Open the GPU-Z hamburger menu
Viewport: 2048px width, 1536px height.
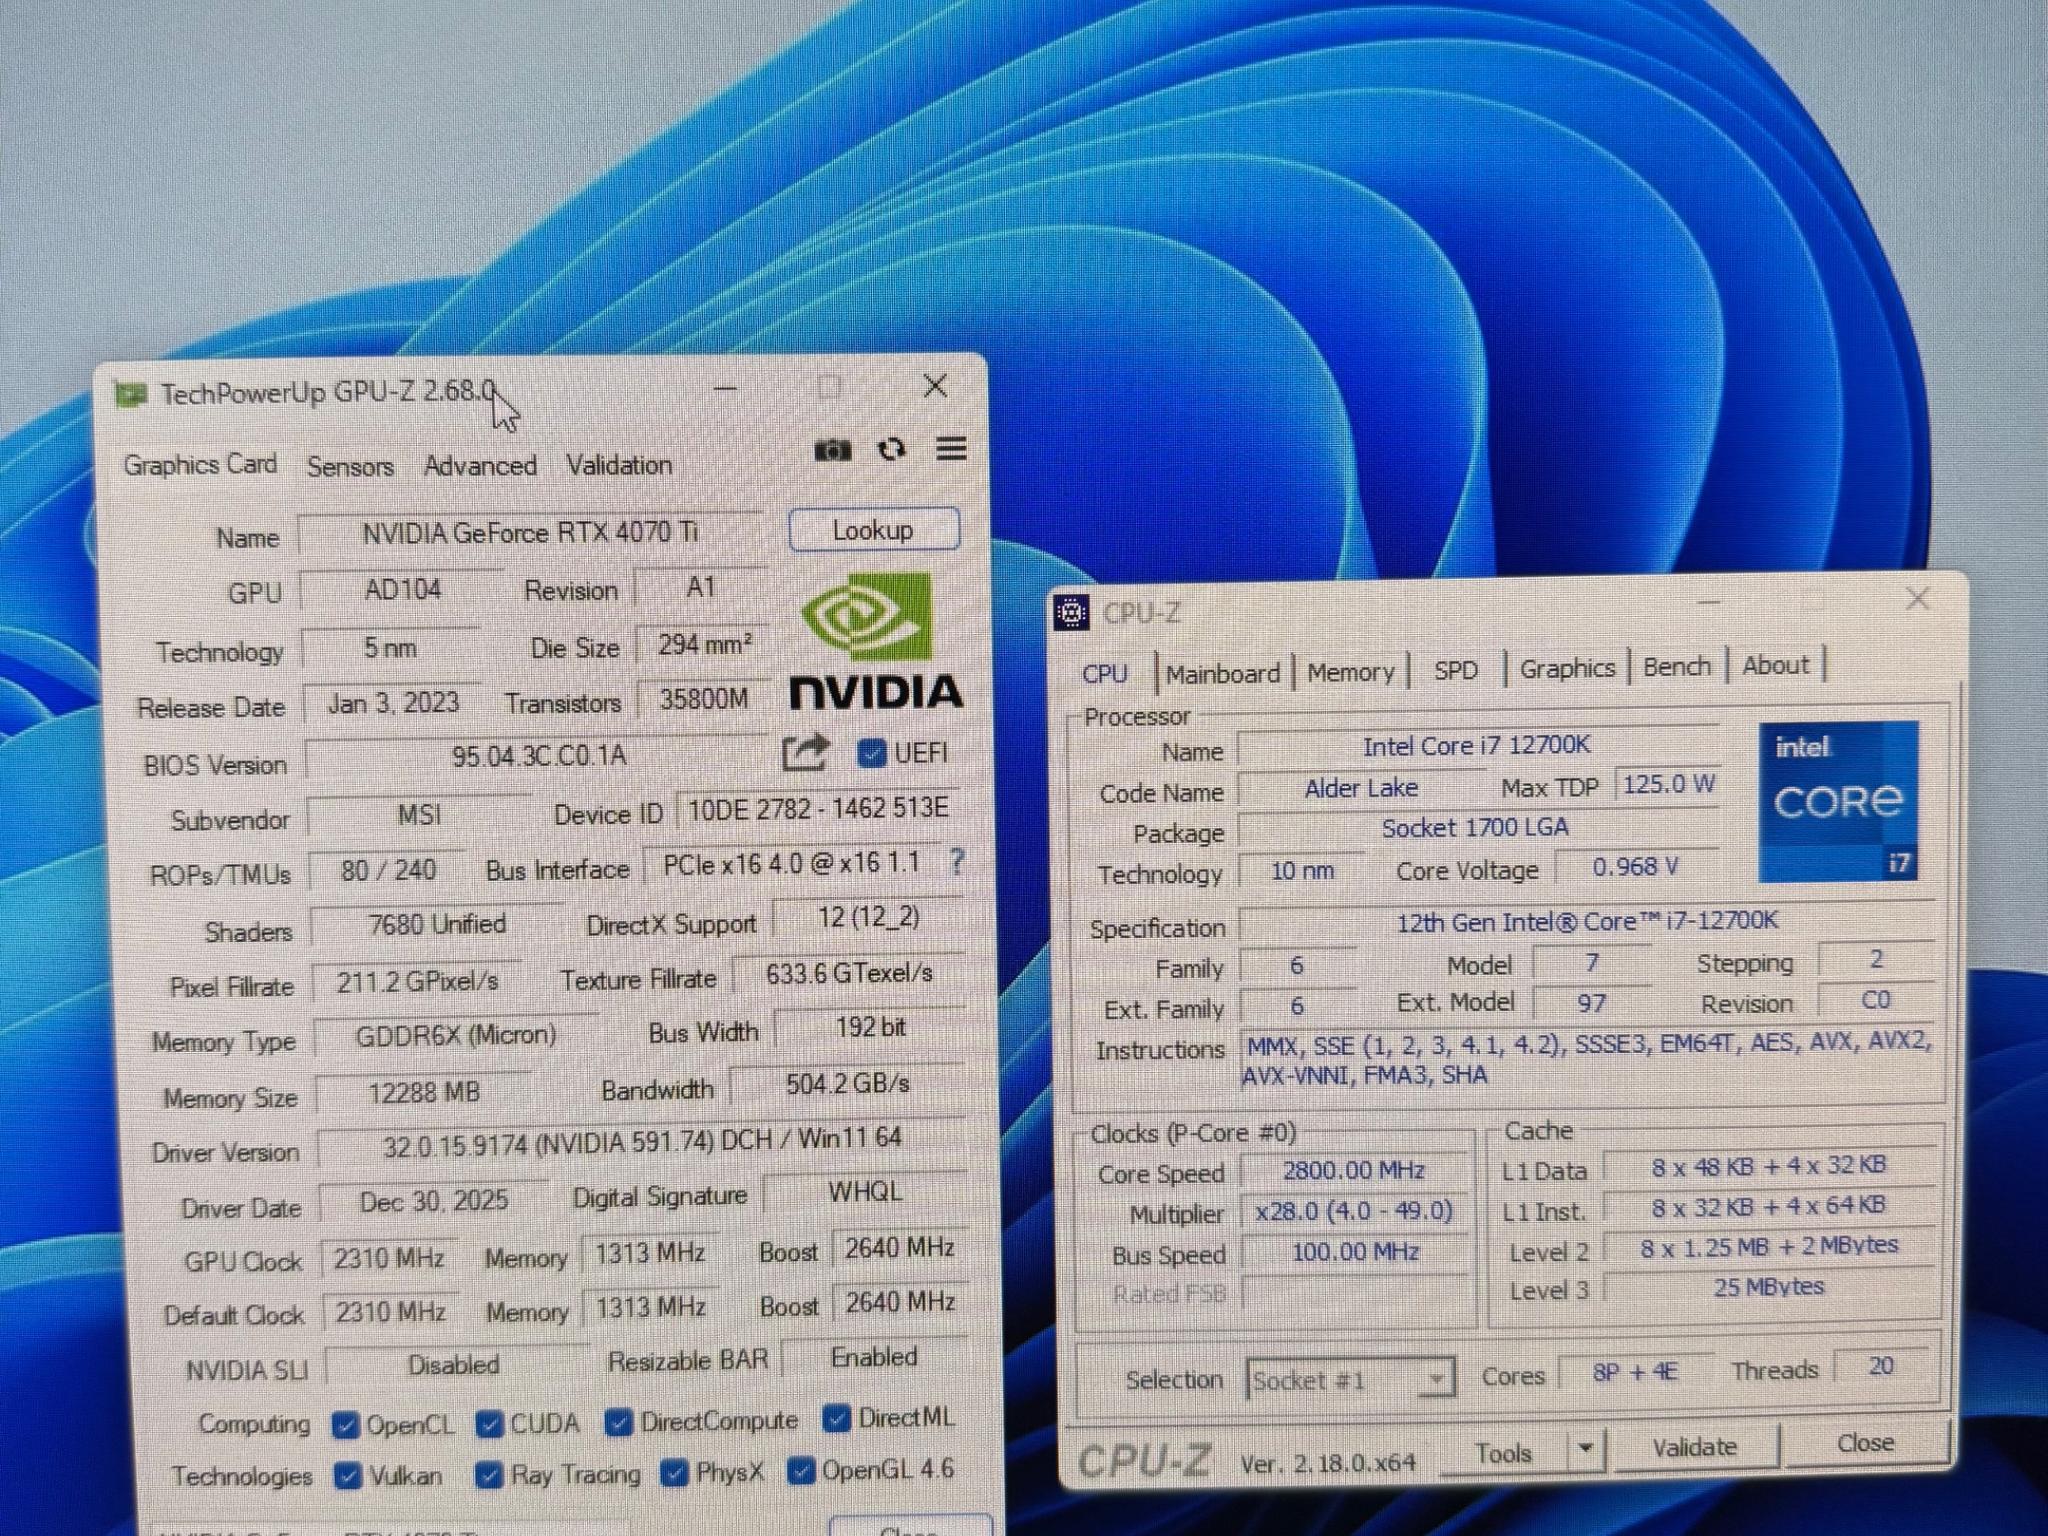(951, 448)
